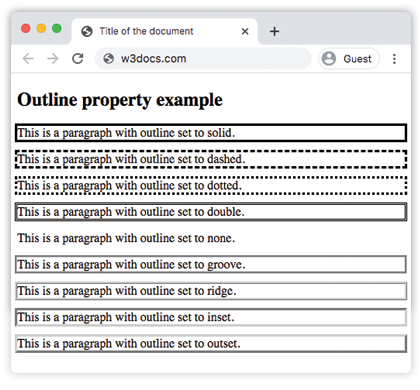Click the paragraph with outline set to outset
420x390 pixels.
point(211,343)
